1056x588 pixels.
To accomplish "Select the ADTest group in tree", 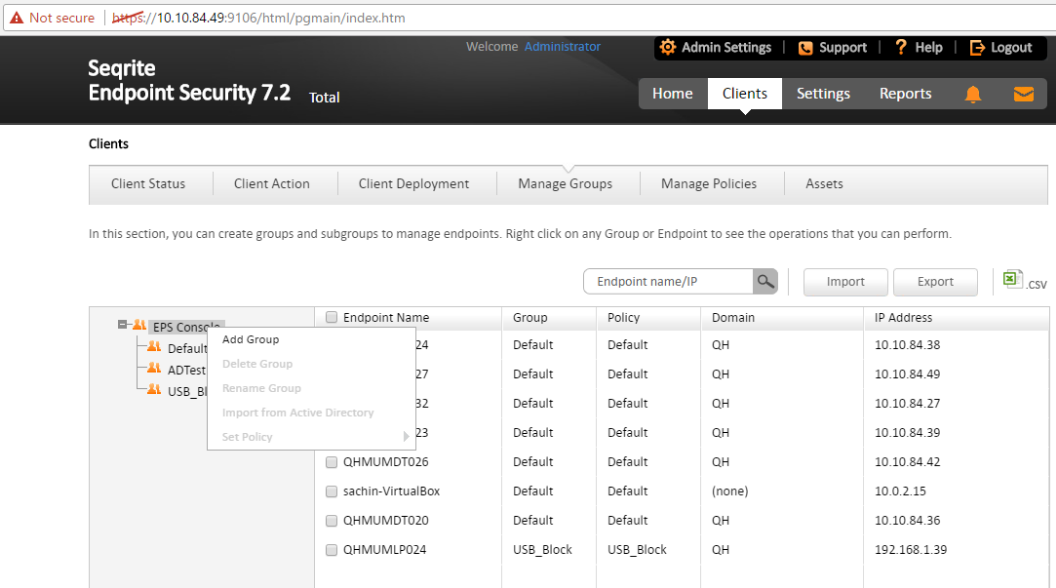I will click(x=187, y=370).
